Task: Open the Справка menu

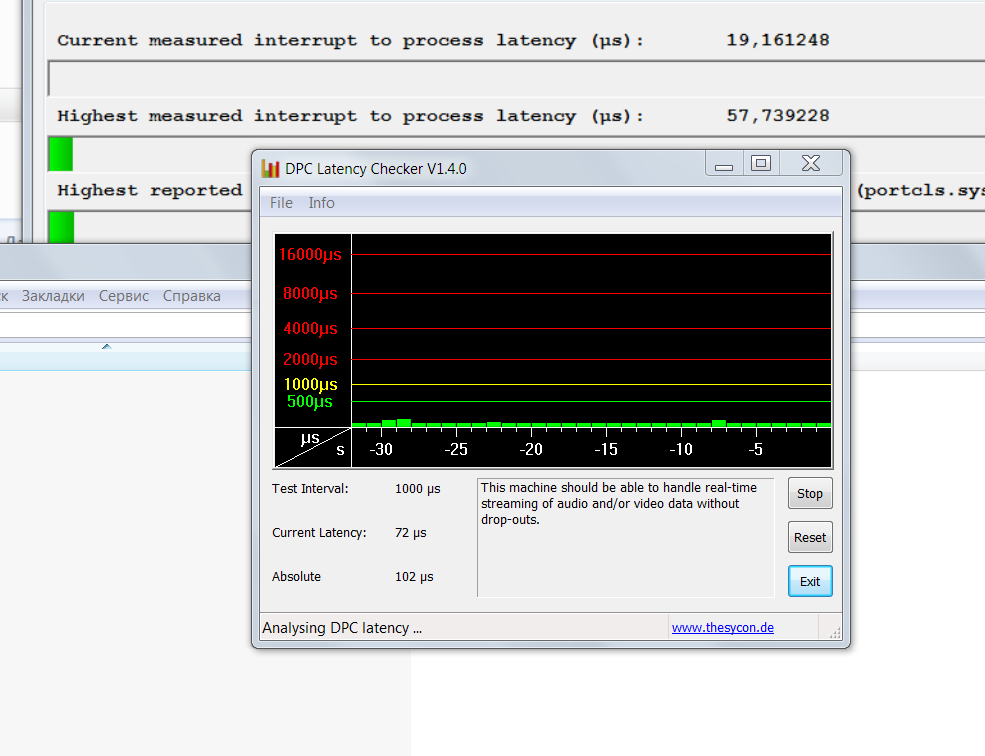Action: coord(192,296)
